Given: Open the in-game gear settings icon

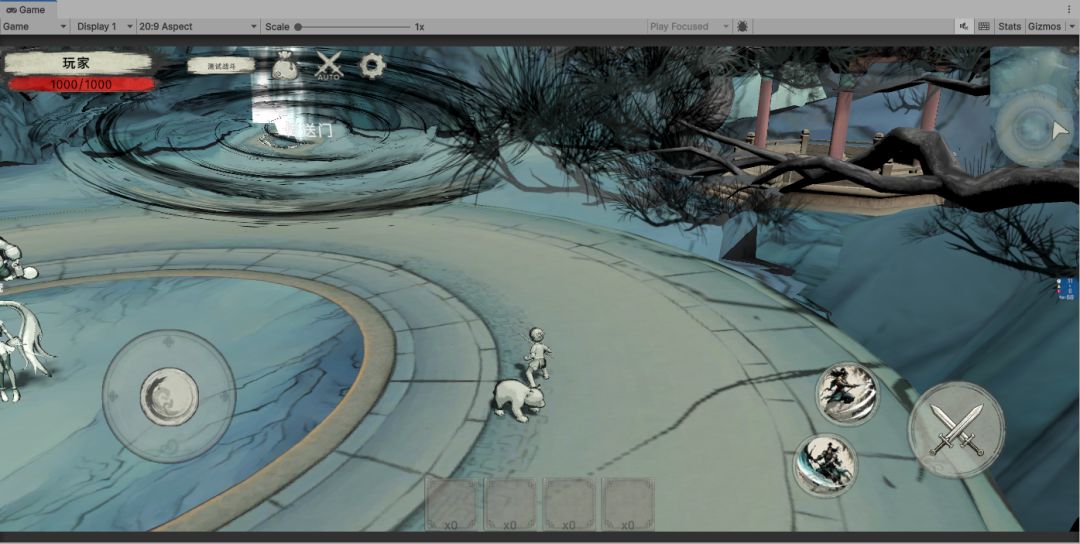Looking at the screenshot, I should pos(372,65).
